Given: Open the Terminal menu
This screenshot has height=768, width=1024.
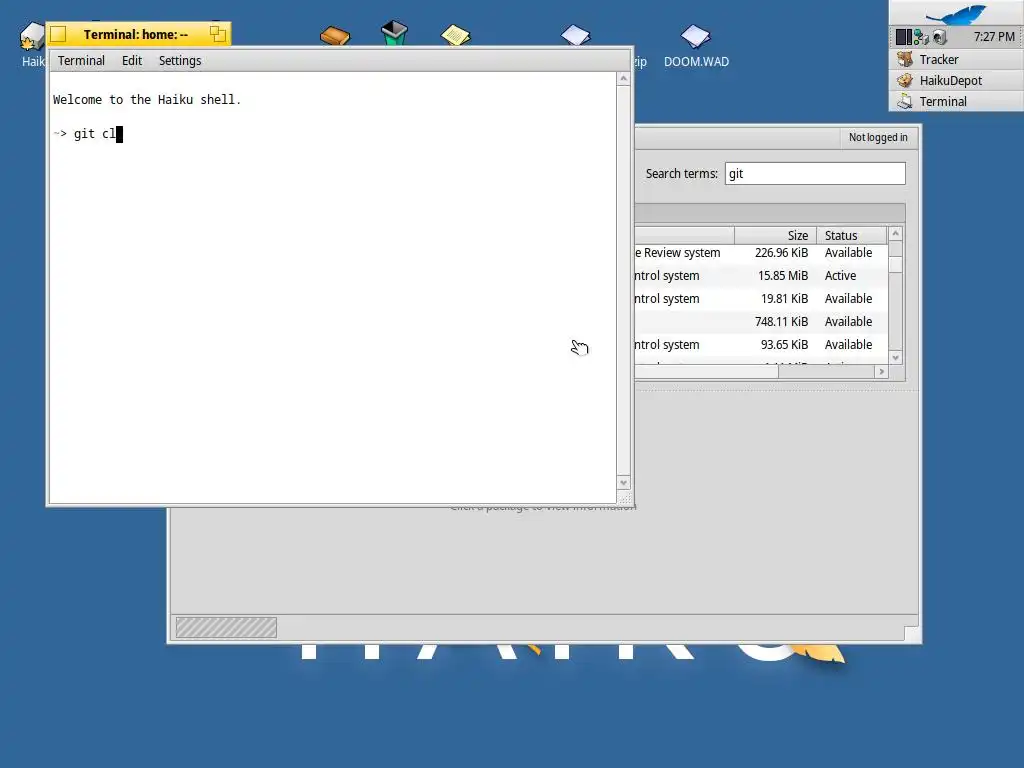Looking at the screenshot, I should (81, 61).
